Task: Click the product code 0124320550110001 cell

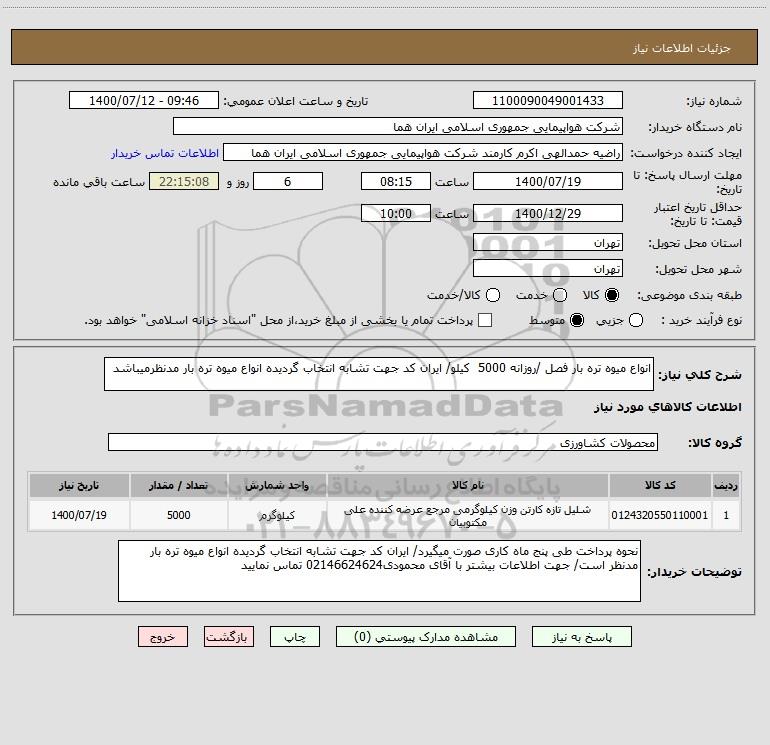Action: (x=660, y=515)
